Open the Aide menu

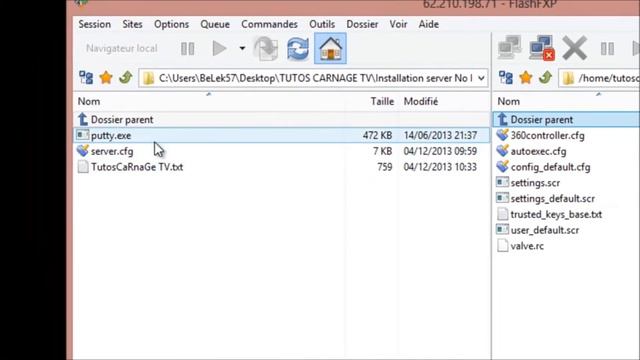[429, 24]
